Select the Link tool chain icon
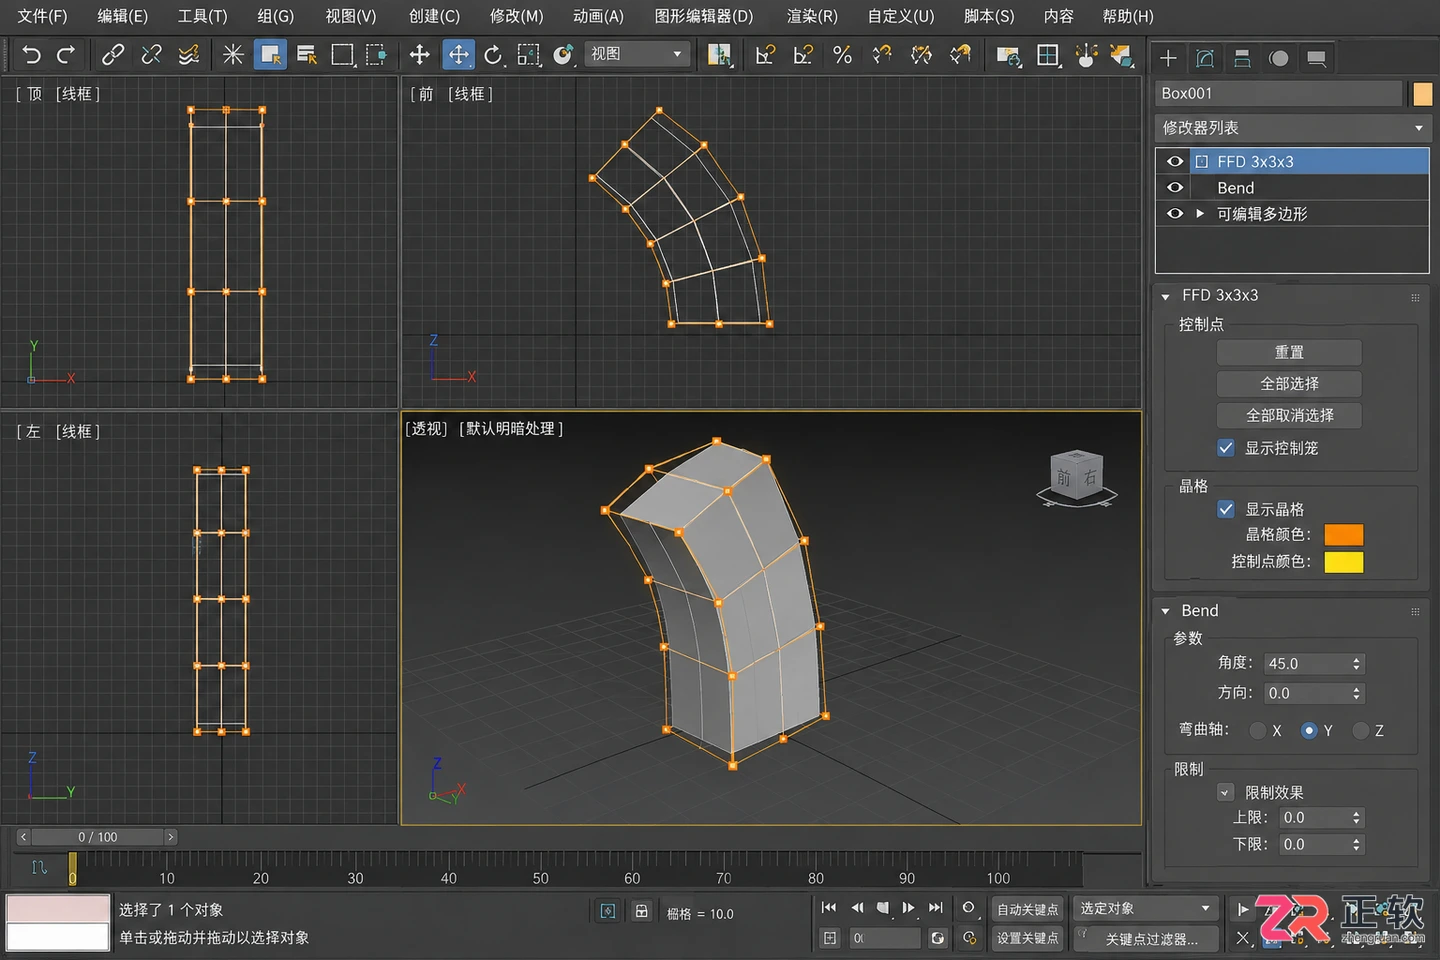The height and width of the screenshot is (960, 1440). point(113,55)
